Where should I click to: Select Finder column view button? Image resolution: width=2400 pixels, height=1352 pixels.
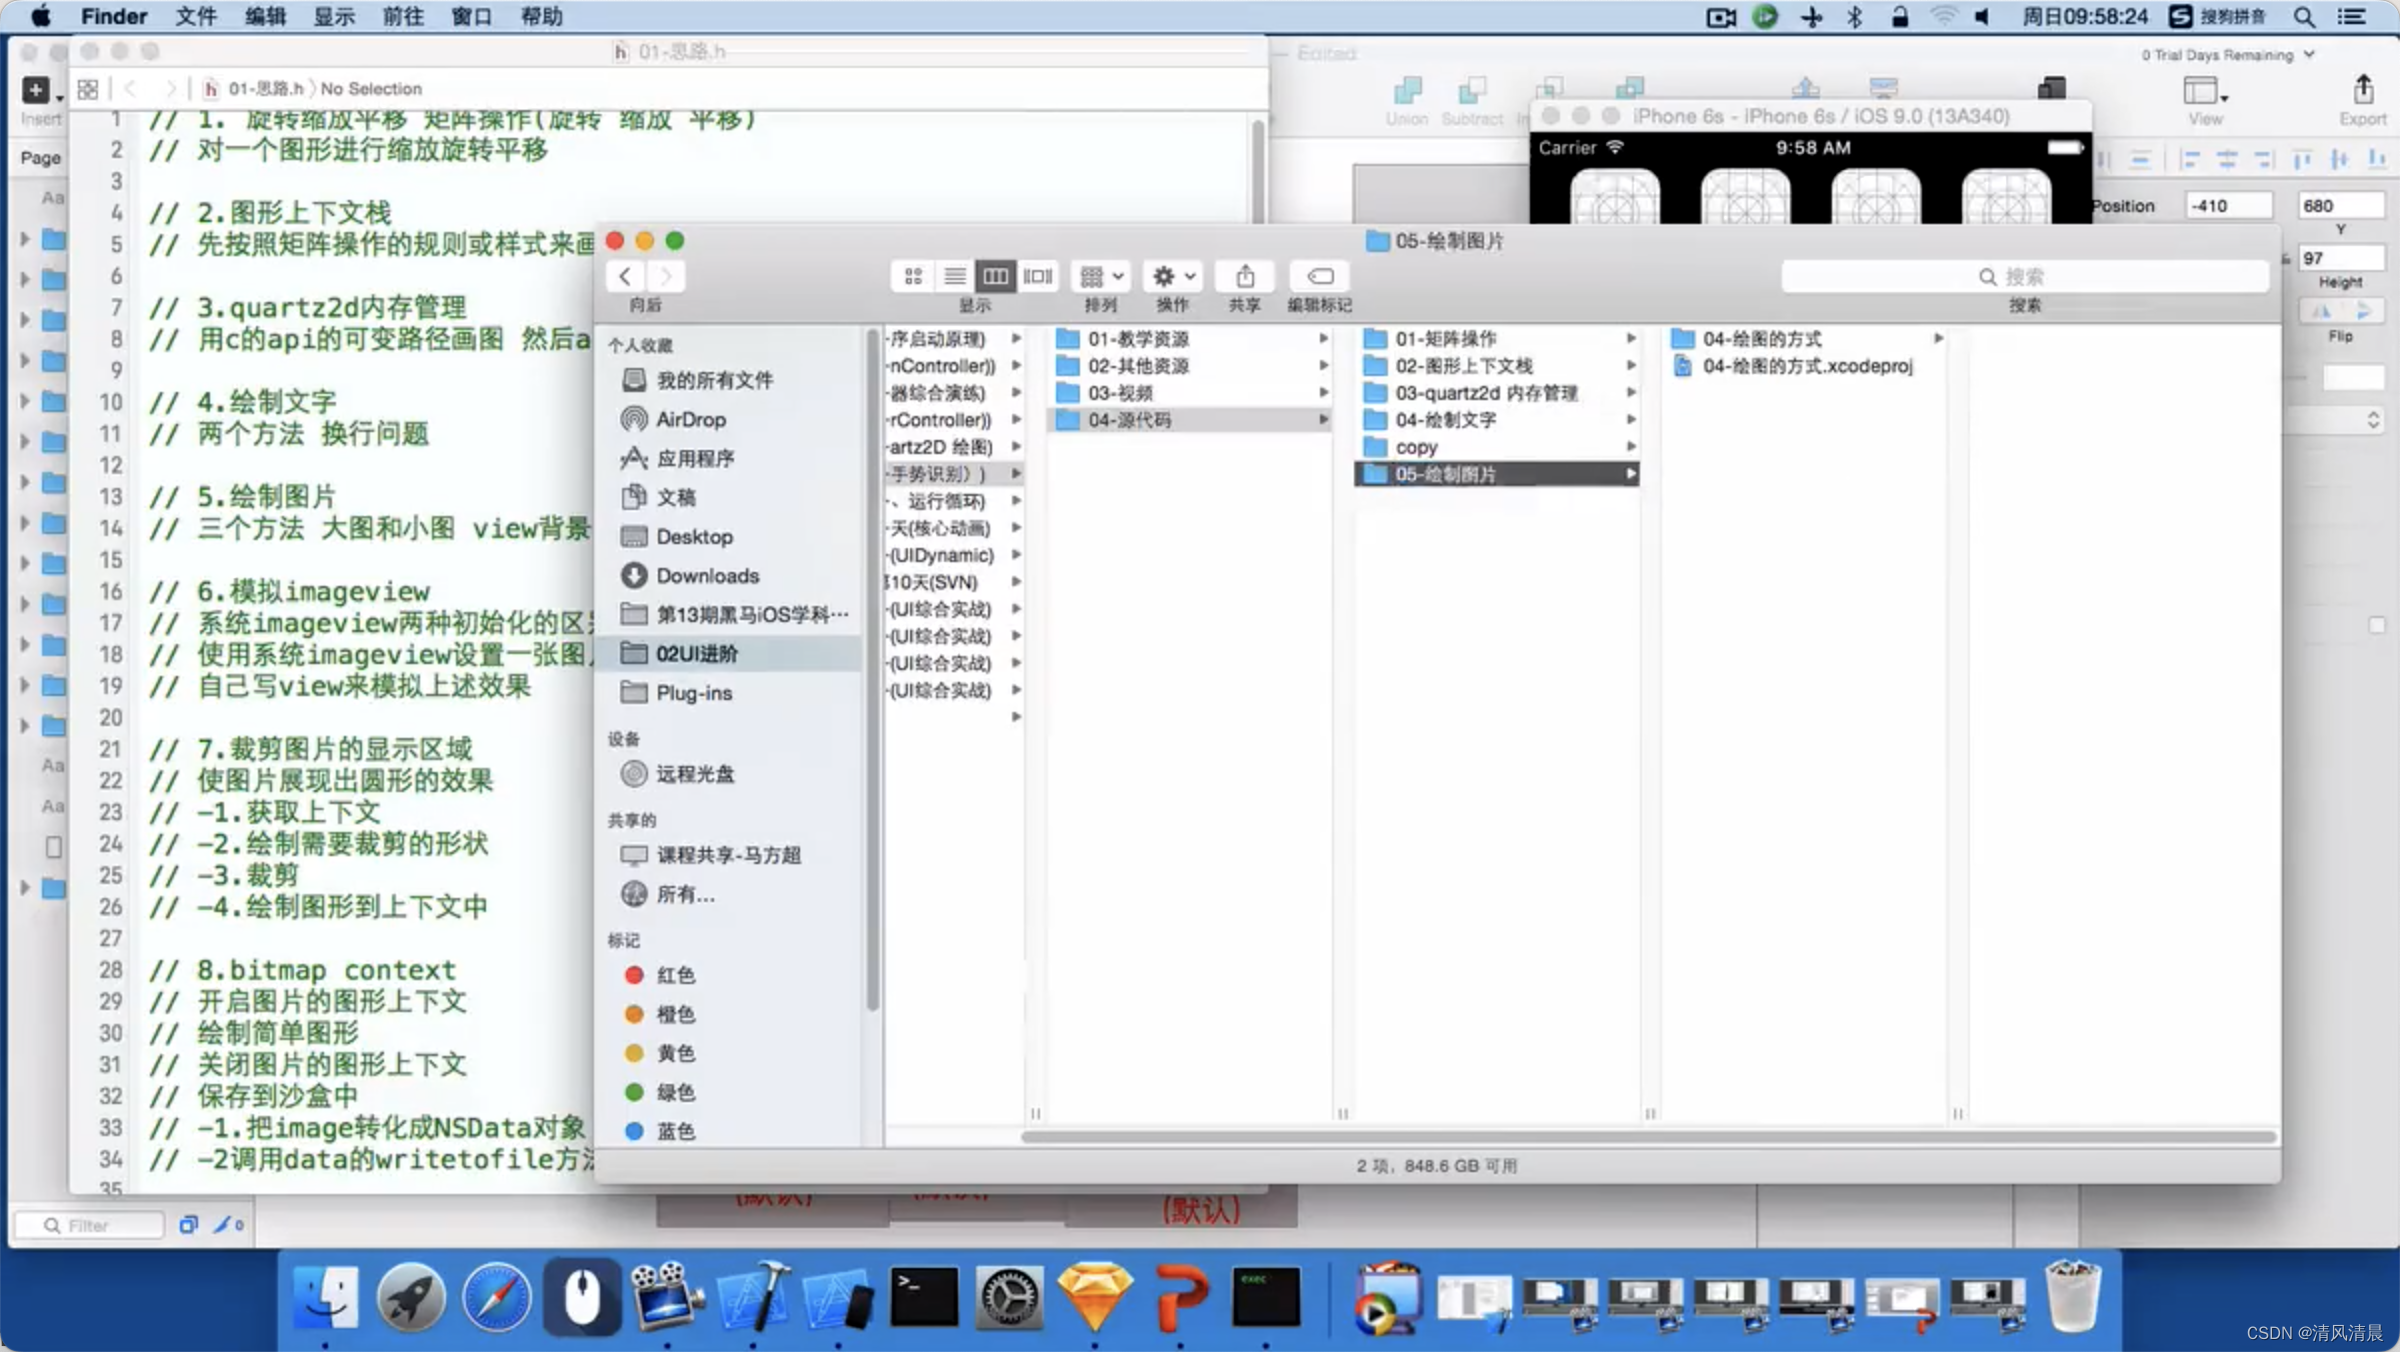click(996, 276)
